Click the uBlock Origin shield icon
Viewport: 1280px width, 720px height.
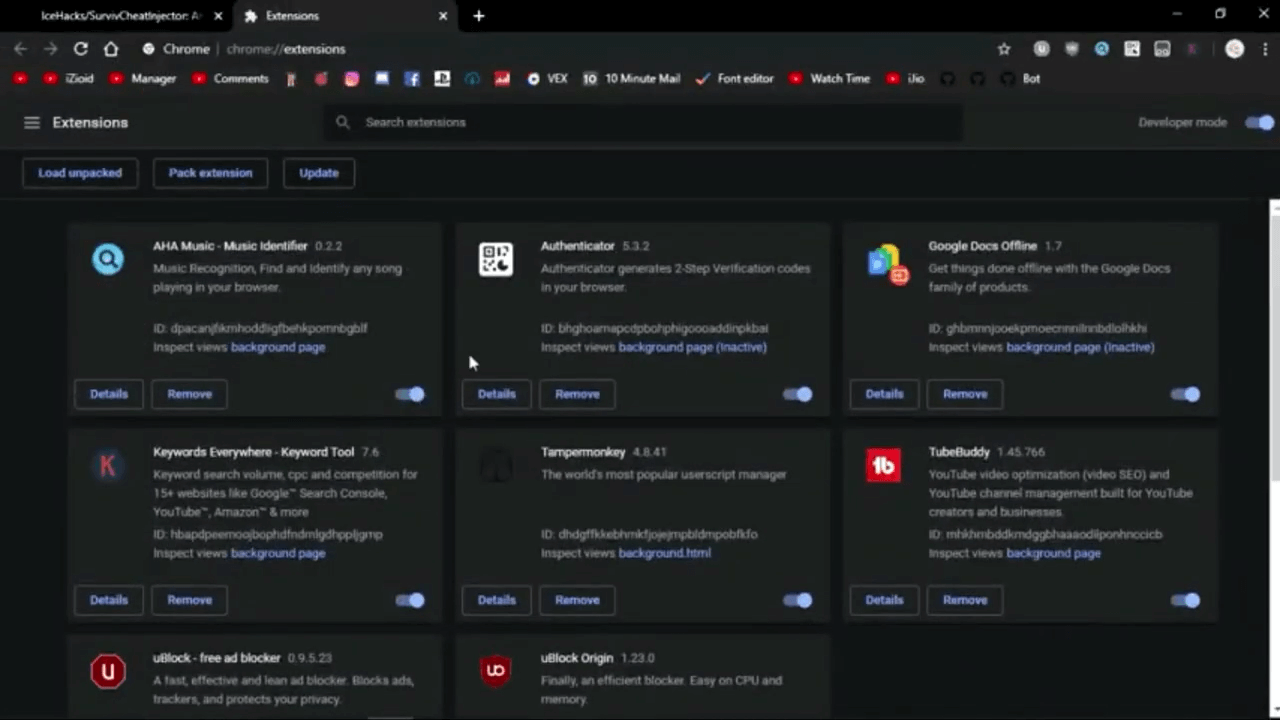coord(496,671)
